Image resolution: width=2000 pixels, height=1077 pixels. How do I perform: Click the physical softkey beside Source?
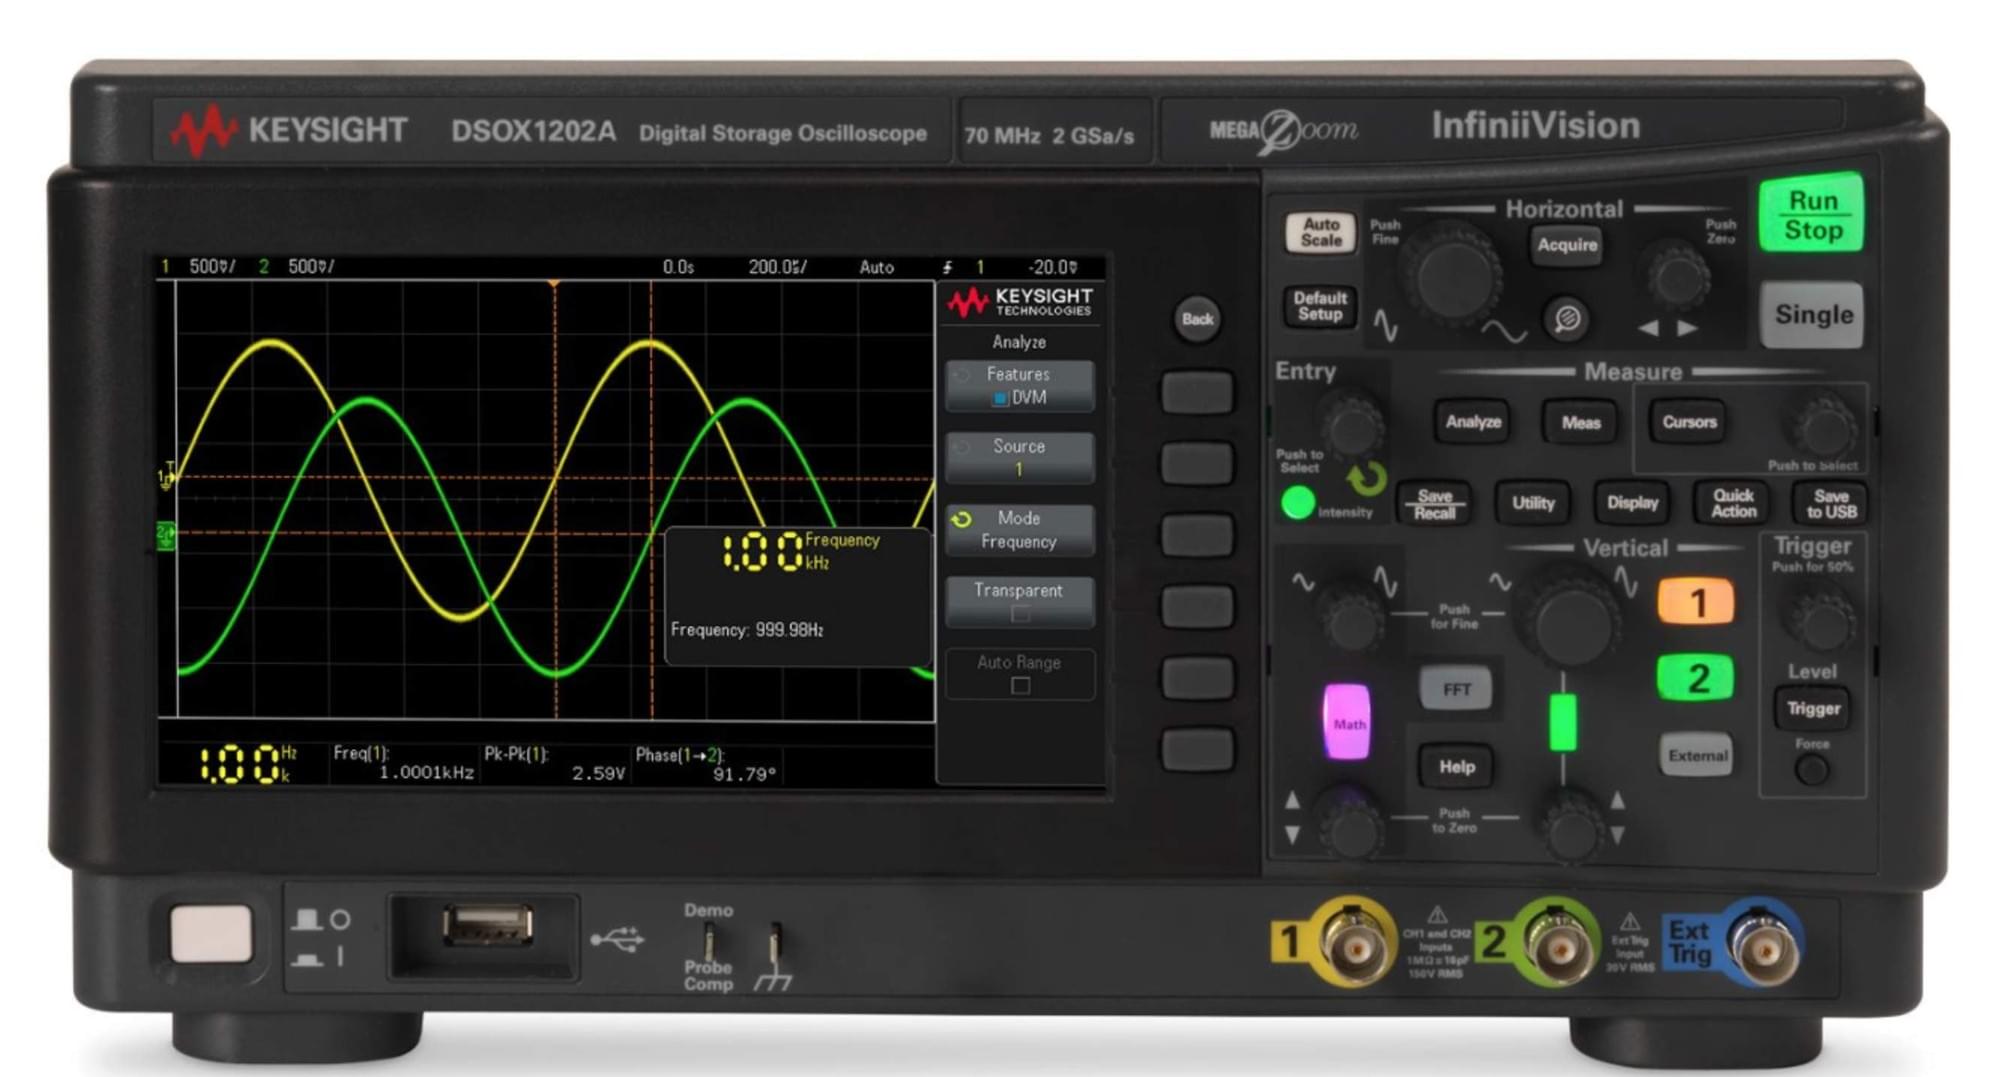tap(1197, 464)
